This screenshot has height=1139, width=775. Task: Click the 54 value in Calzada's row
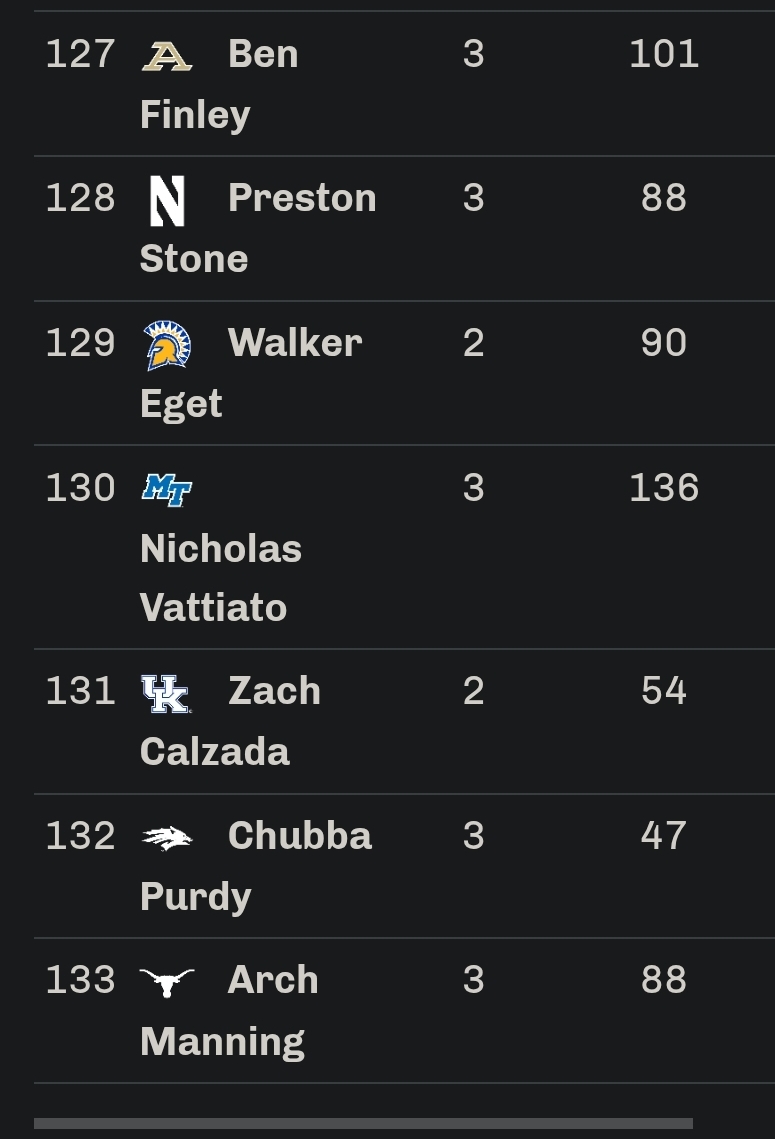[x=664, y=691]
